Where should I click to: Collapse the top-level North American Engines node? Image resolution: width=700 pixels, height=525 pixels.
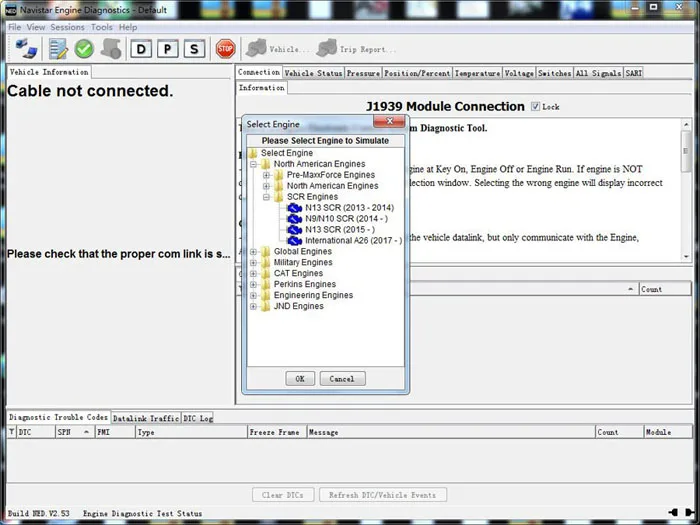click(x=254, y=164)
